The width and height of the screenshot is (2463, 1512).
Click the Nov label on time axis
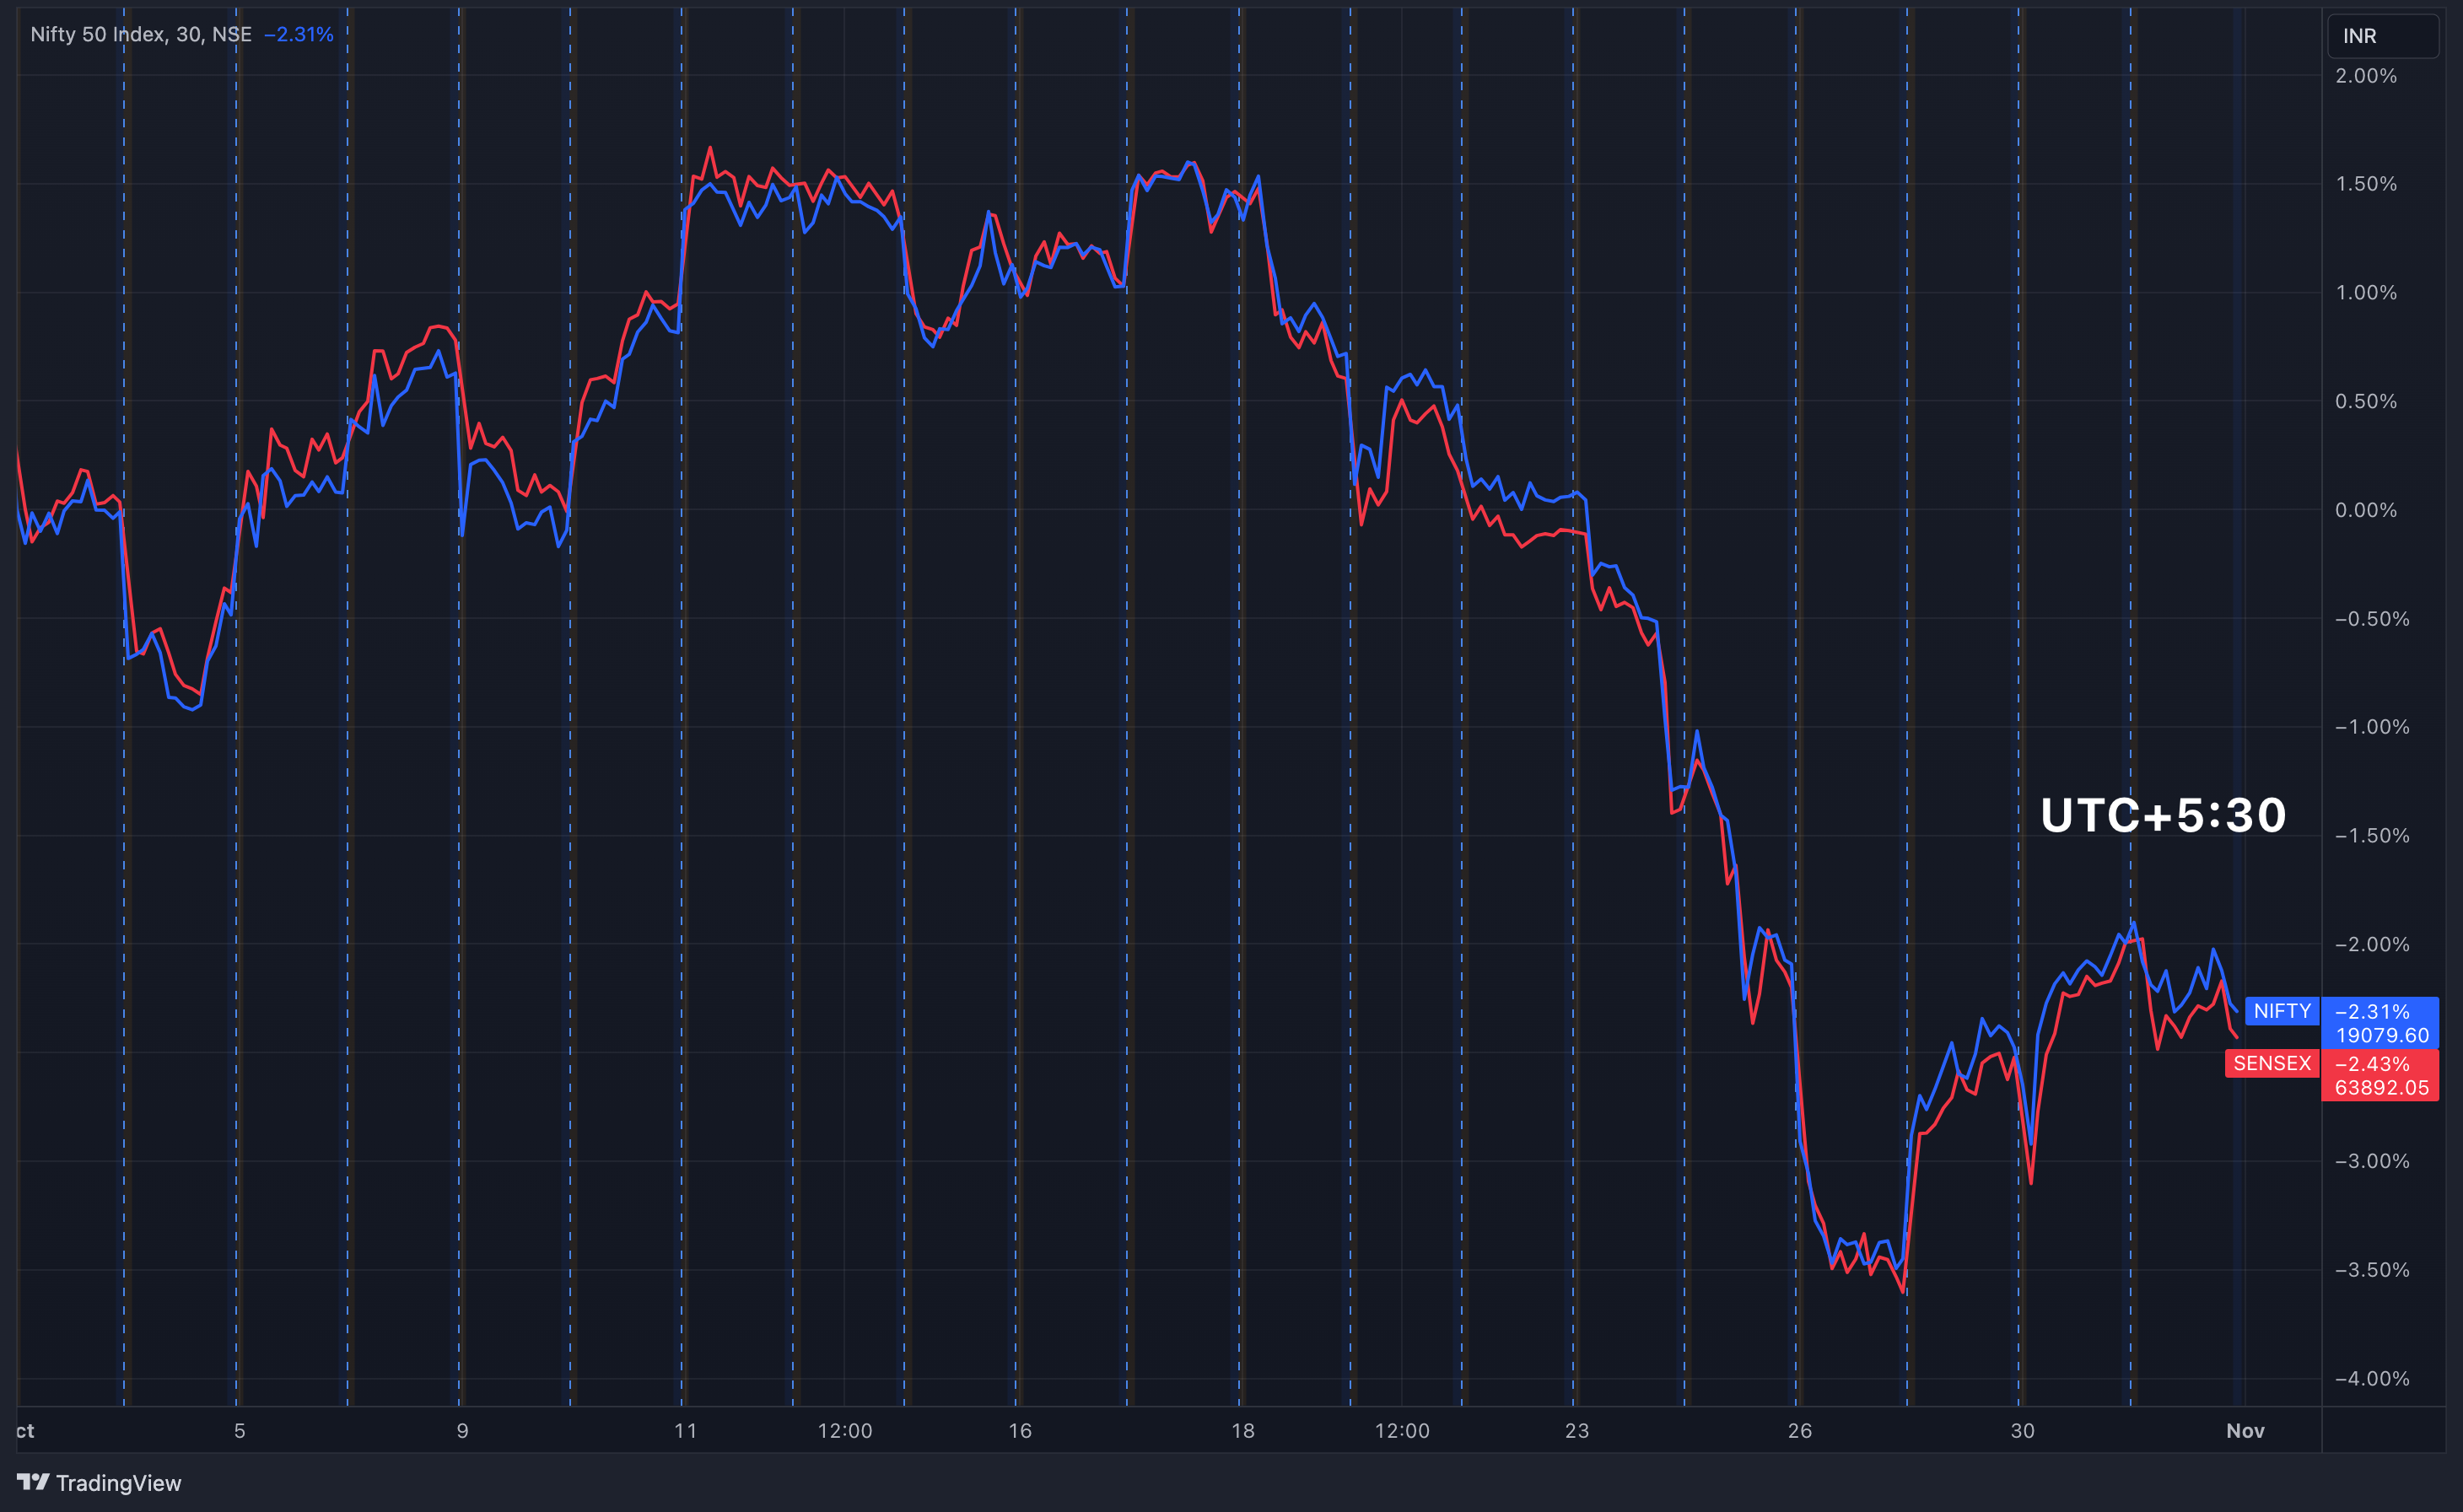(x=2245, y=1431)
